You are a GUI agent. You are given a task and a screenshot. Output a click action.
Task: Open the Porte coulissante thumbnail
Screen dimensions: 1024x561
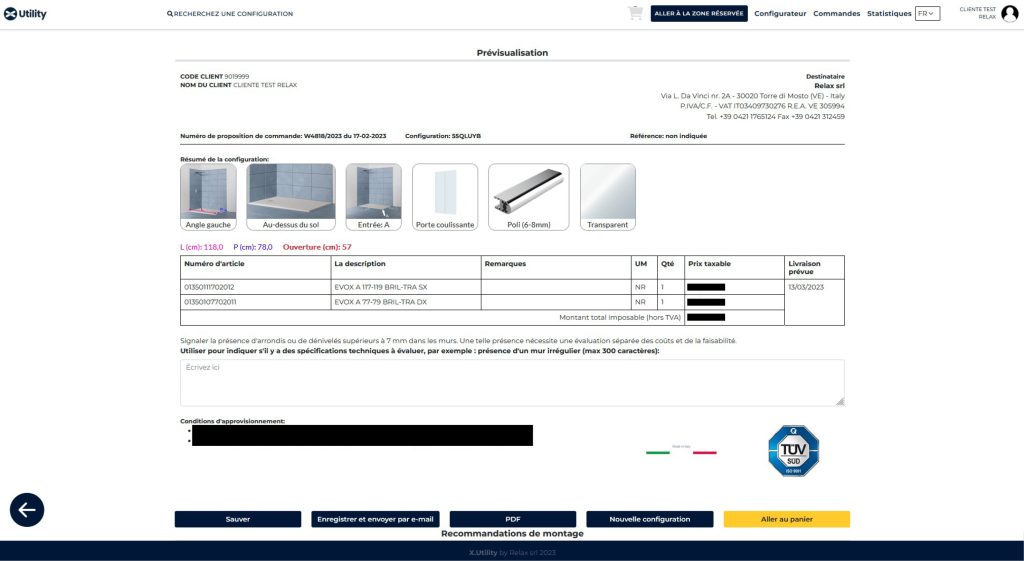[x=445, y=191]
